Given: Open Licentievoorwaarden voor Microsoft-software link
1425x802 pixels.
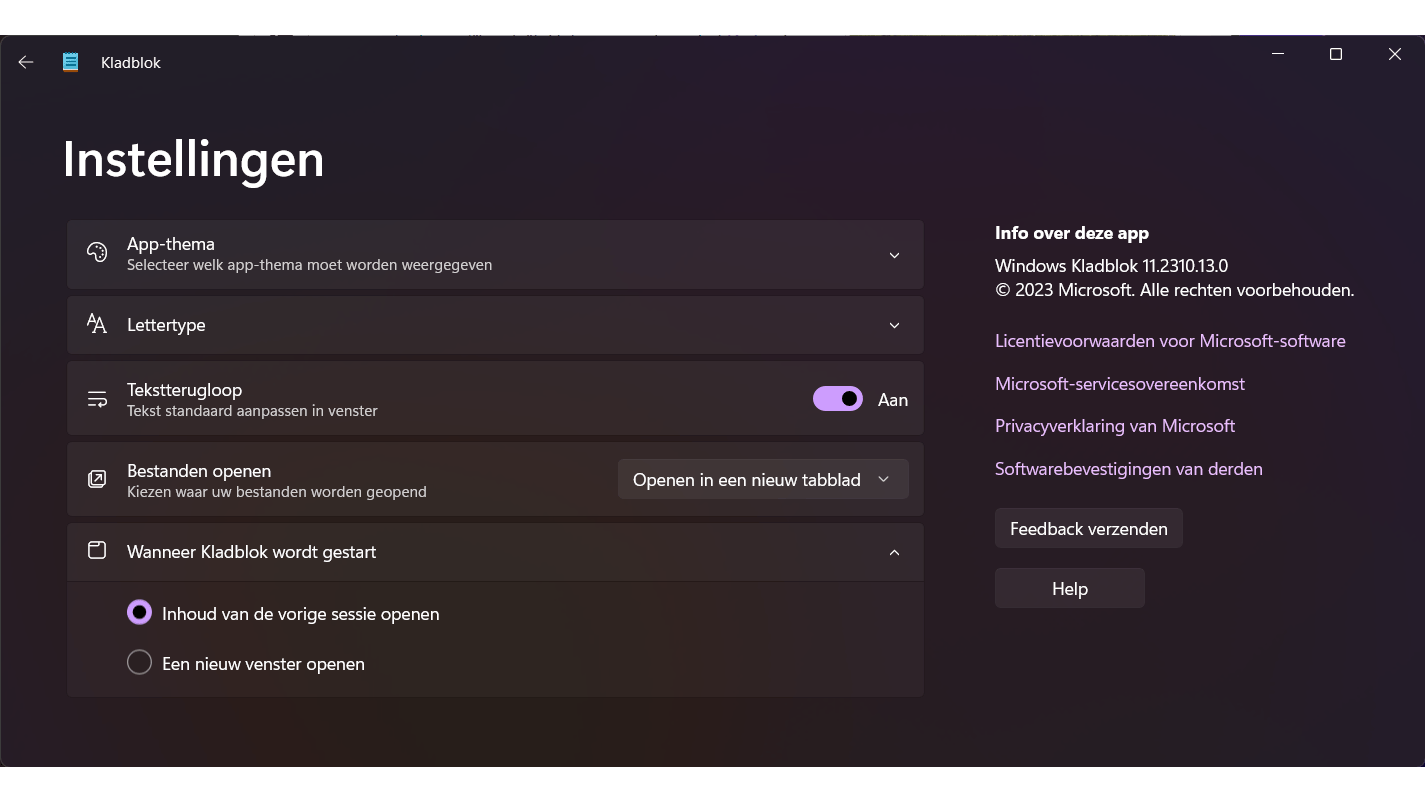Looking at the screenshot, I should (1170, 341).
